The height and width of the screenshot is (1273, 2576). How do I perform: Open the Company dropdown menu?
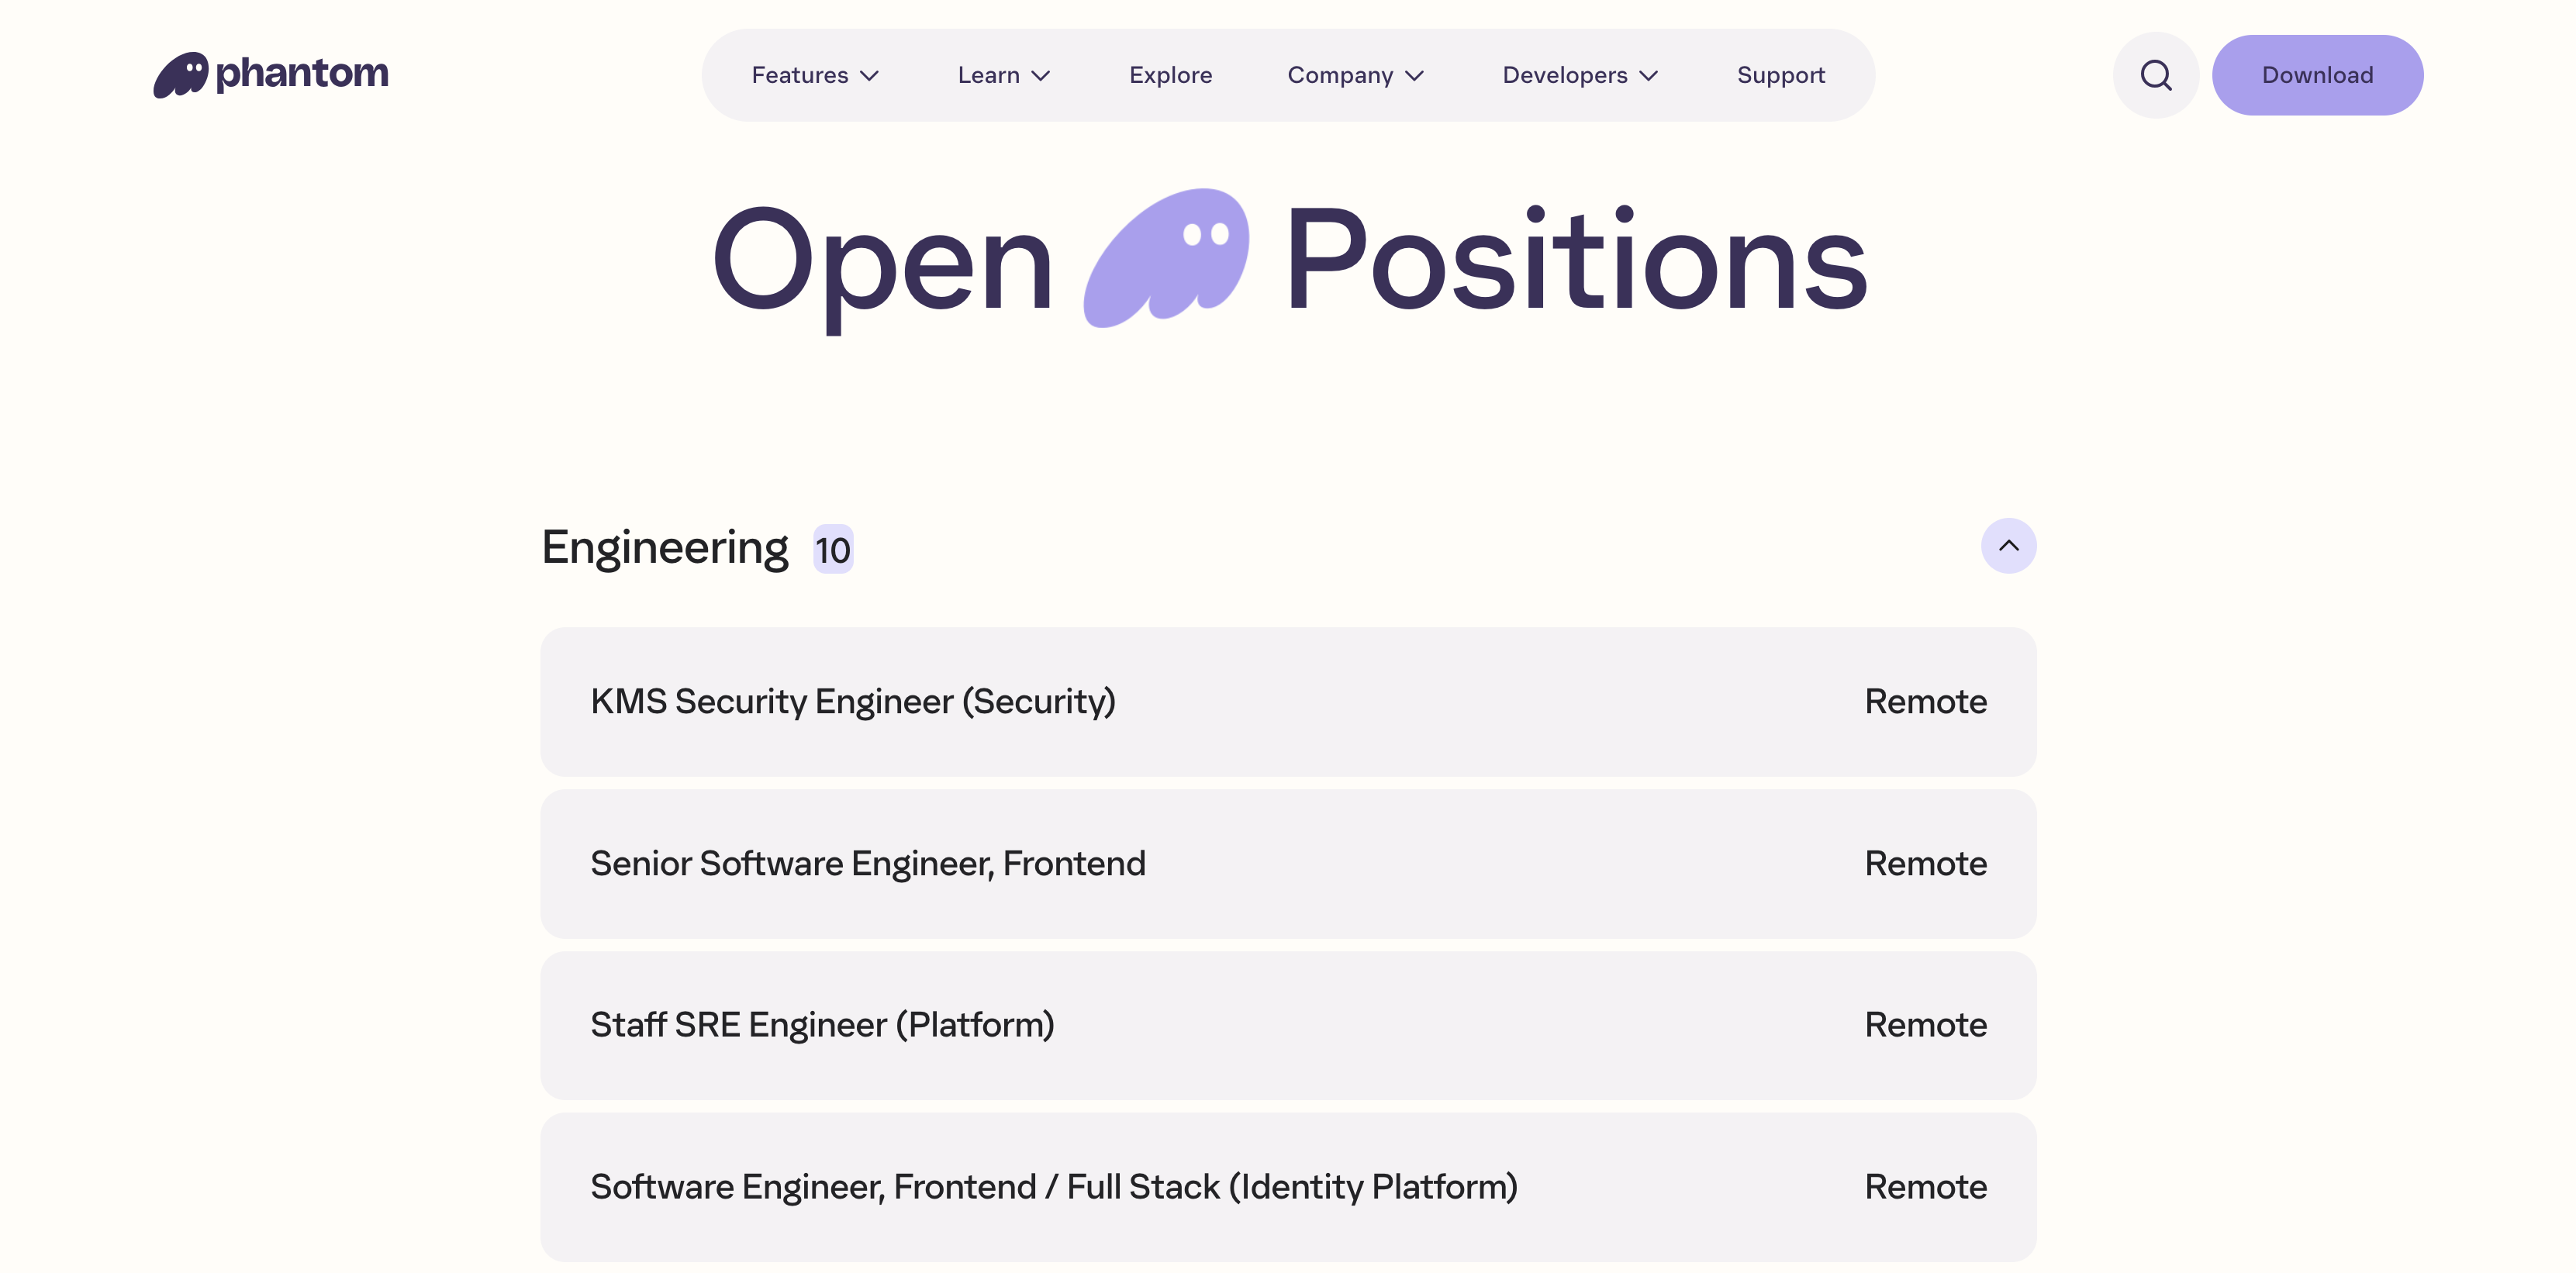[1355, 75]
